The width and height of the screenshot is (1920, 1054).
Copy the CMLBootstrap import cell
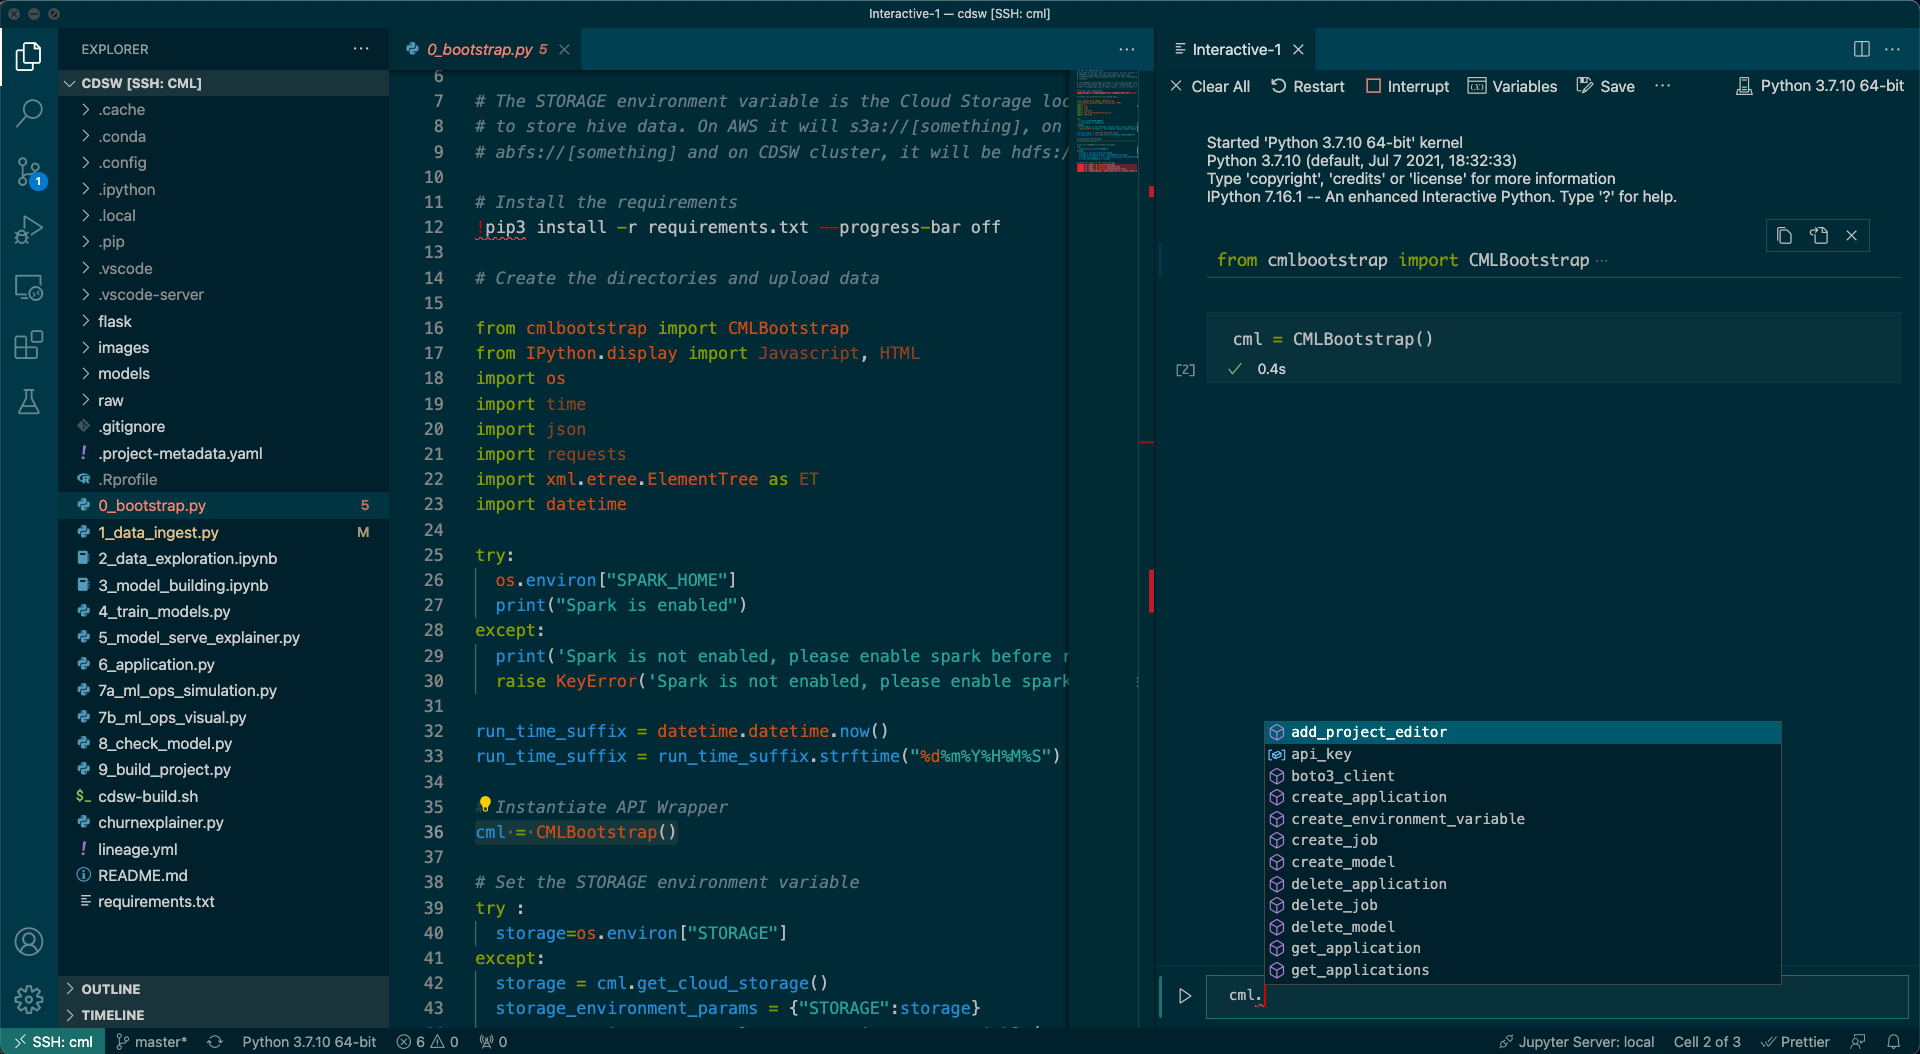click(1783, 235)
